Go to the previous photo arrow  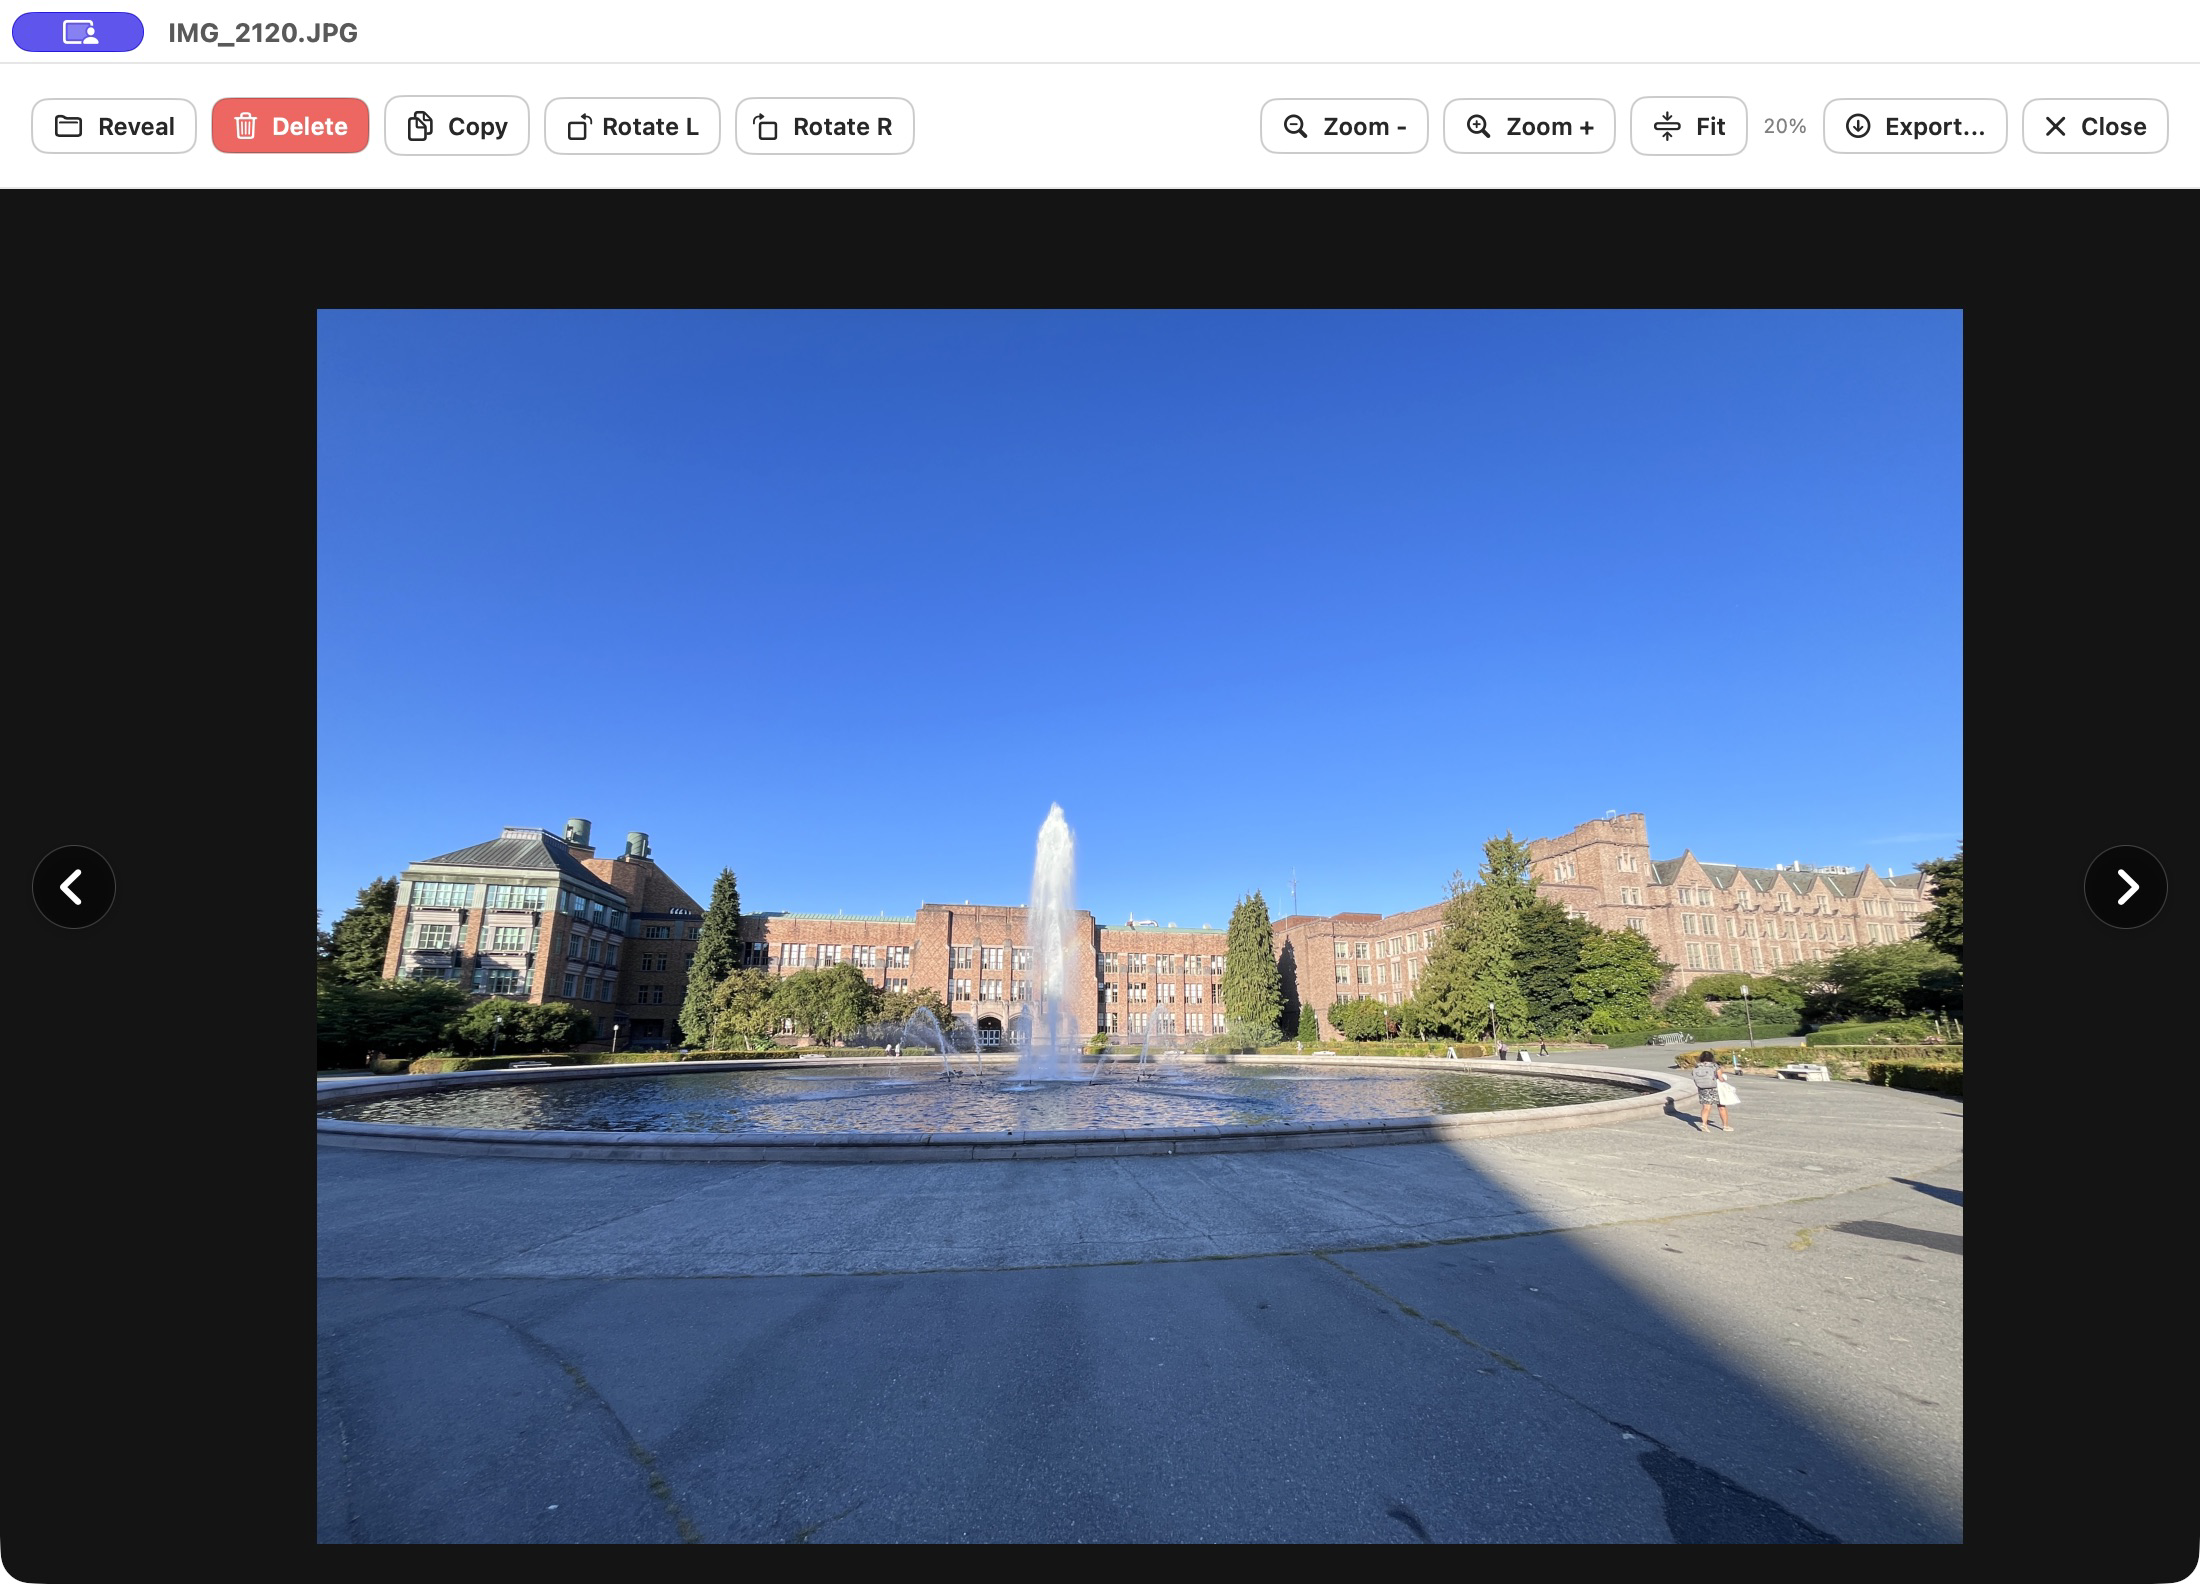[x=74, y=887]
